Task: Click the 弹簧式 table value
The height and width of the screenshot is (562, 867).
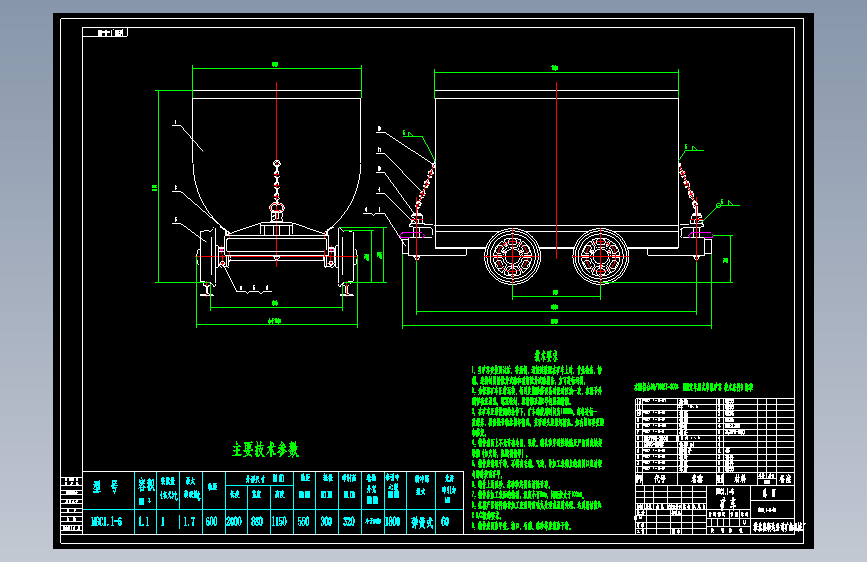Action: (422, 522)
